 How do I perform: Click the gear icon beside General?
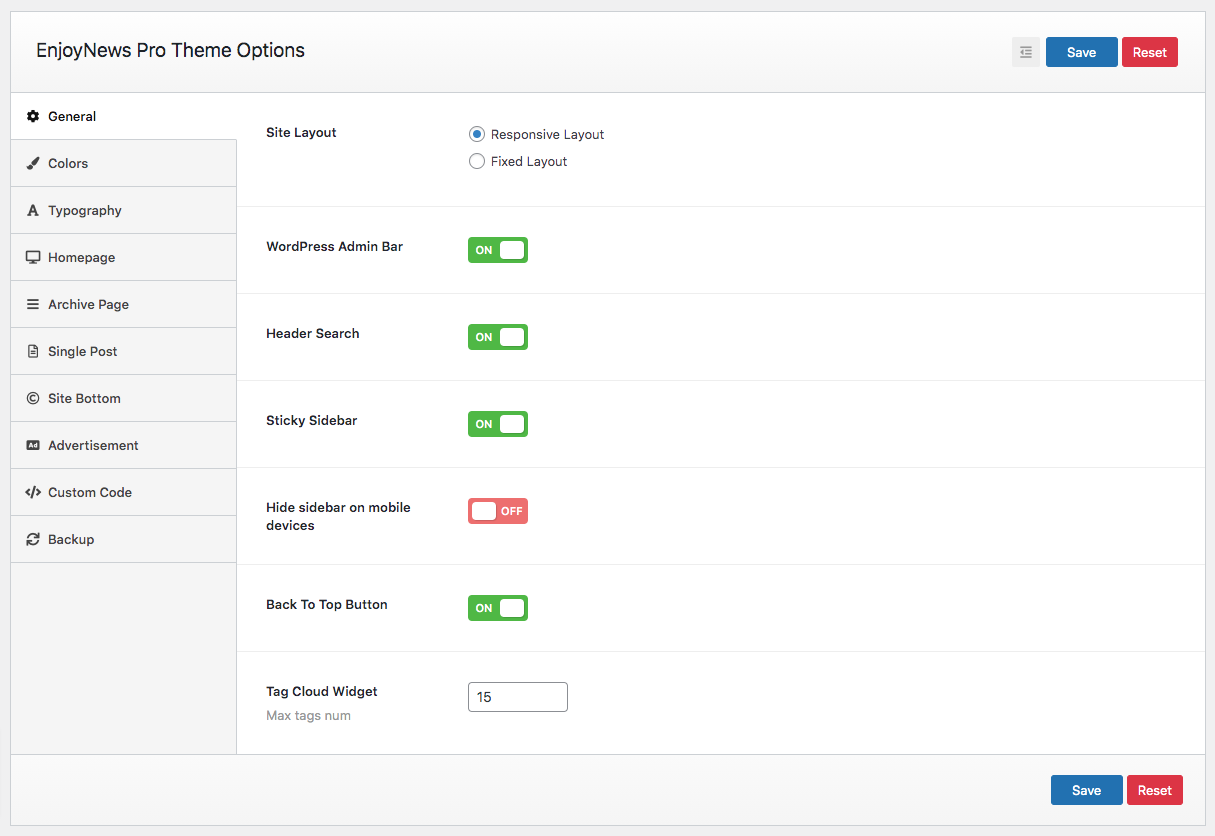[33, 116]
